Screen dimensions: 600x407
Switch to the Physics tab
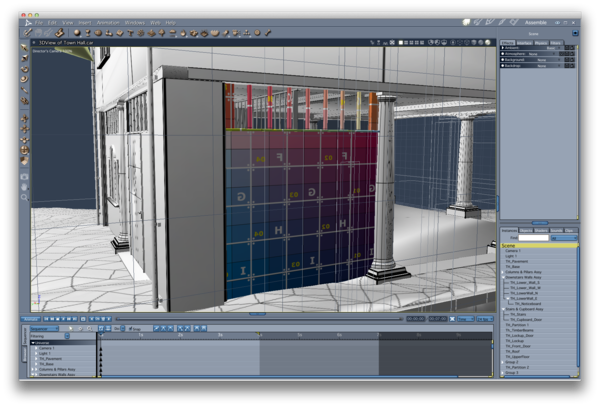click(x=541, y=43)
